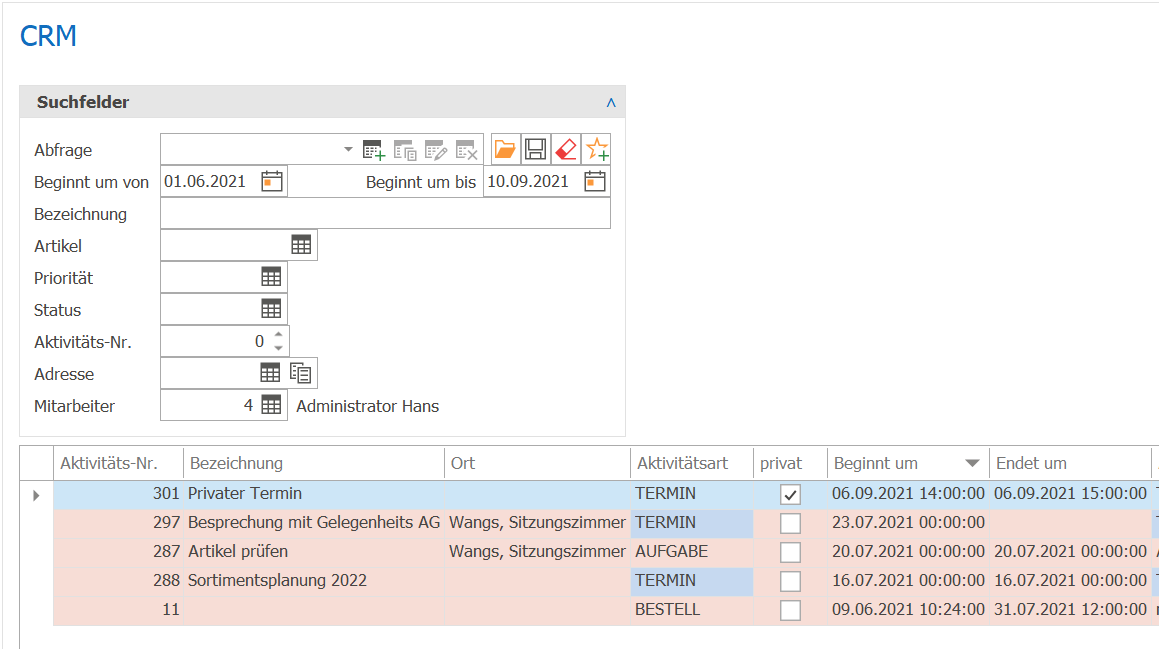Open Priorität lookup table icon
Image resolution: width=1159 pixels, height=649 pixels.
(x=271, y=276)
